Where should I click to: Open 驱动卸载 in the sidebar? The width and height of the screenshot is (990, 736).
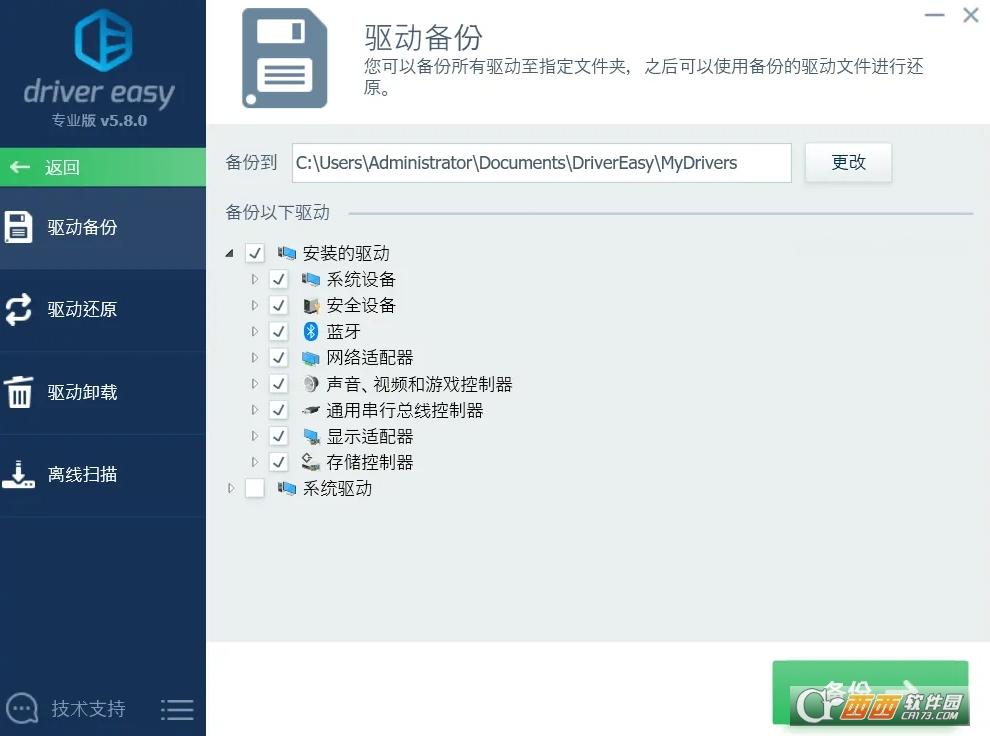coord(103,392)
